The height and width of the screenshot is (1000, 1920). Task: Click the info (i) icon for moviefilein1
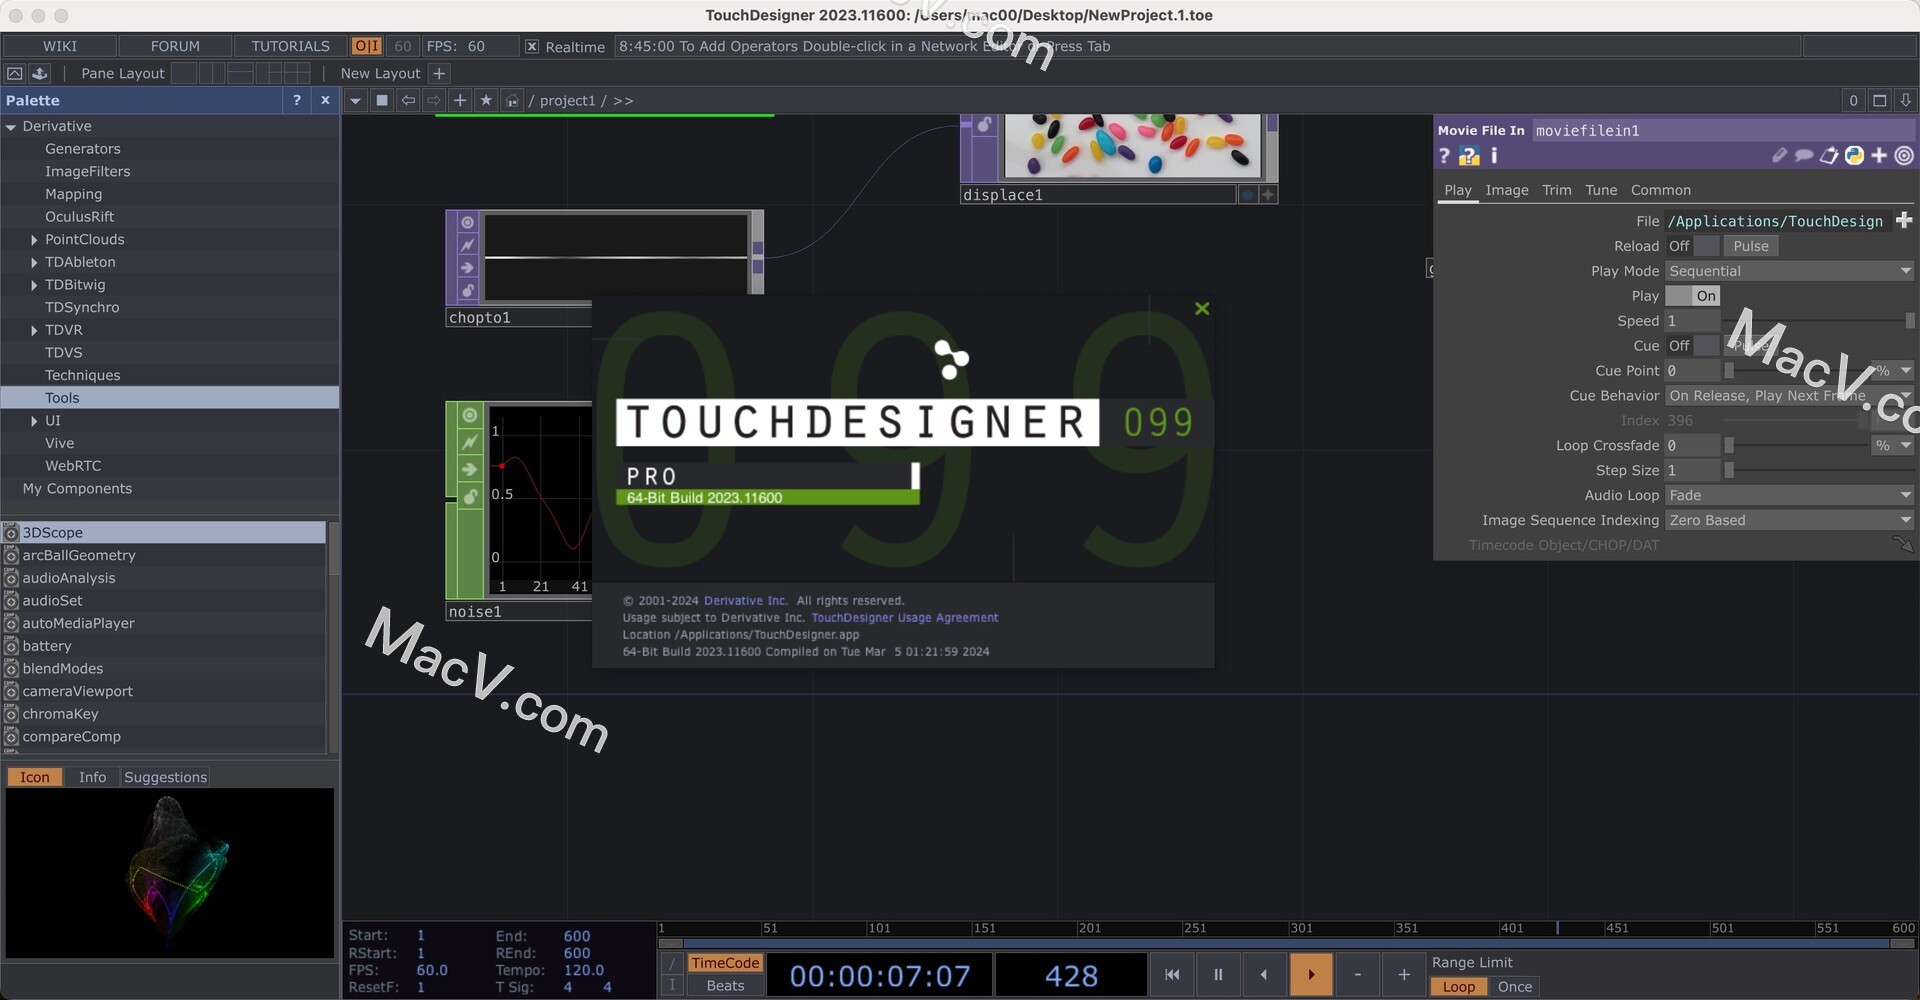(x=1493, y=156)
